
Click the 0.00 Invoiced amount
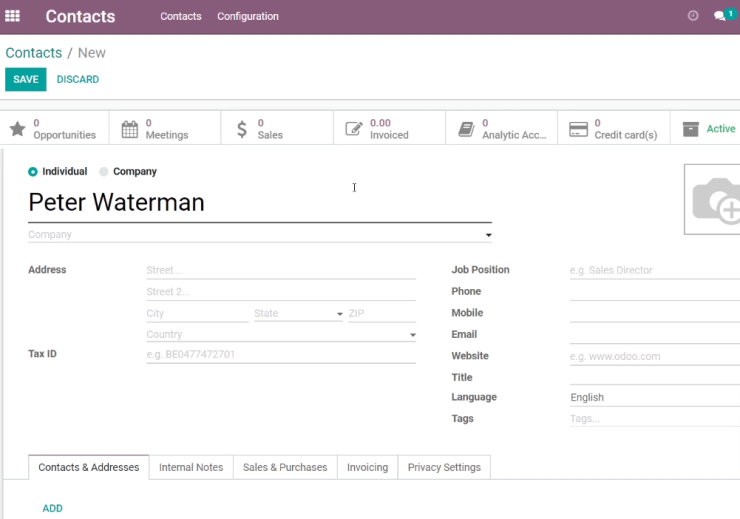(x=380, y=123)
